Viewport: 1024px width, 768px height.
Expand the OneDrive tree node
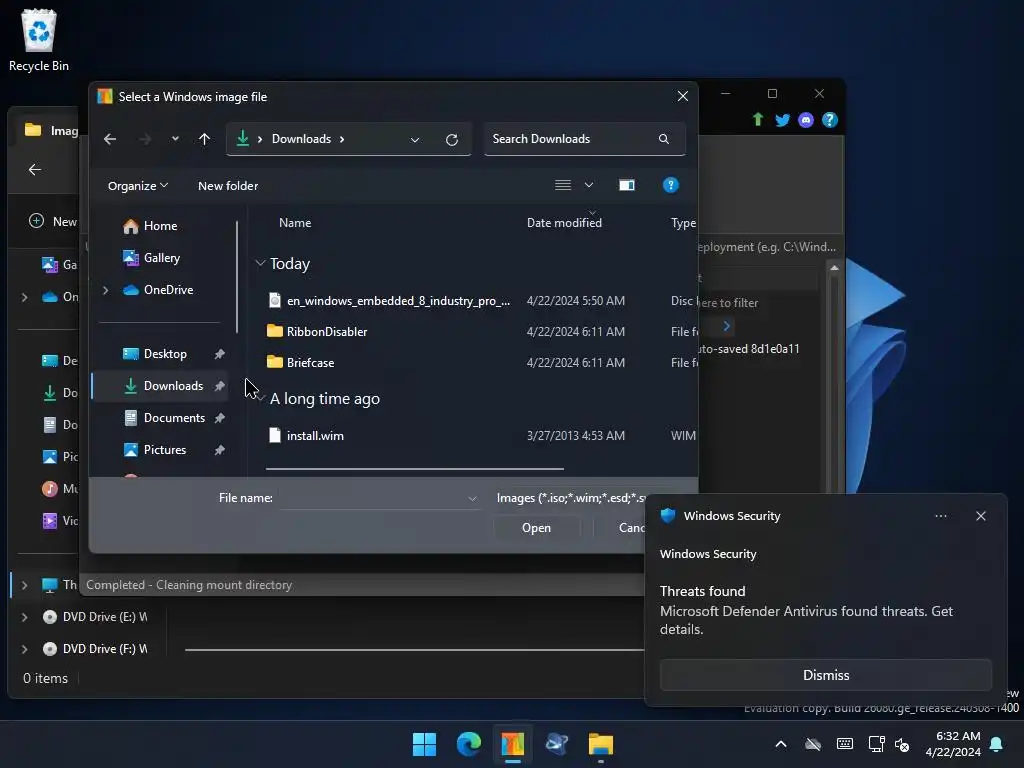(x=105, y=290)
